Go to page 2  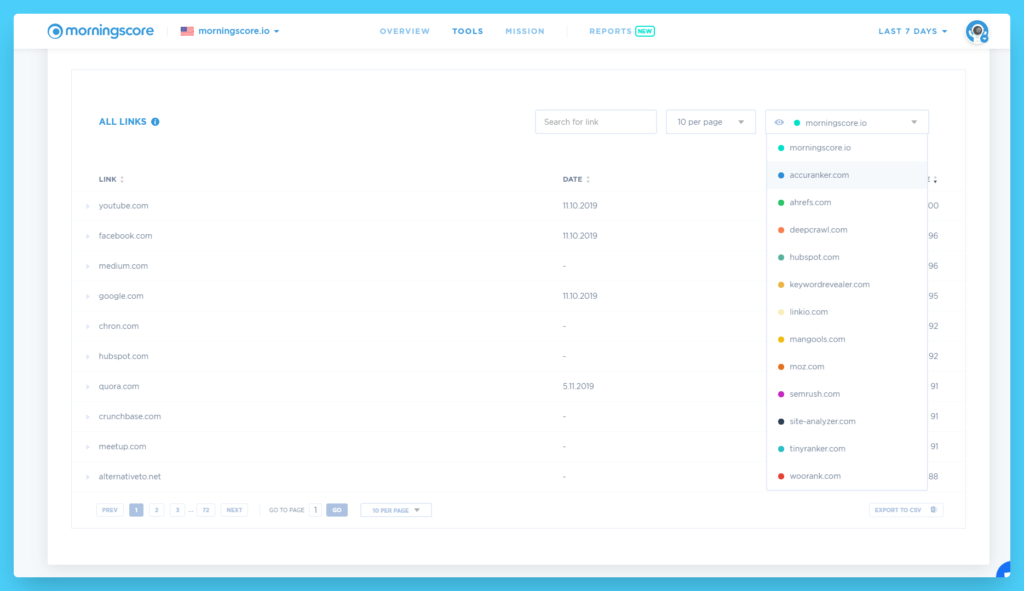156,510
